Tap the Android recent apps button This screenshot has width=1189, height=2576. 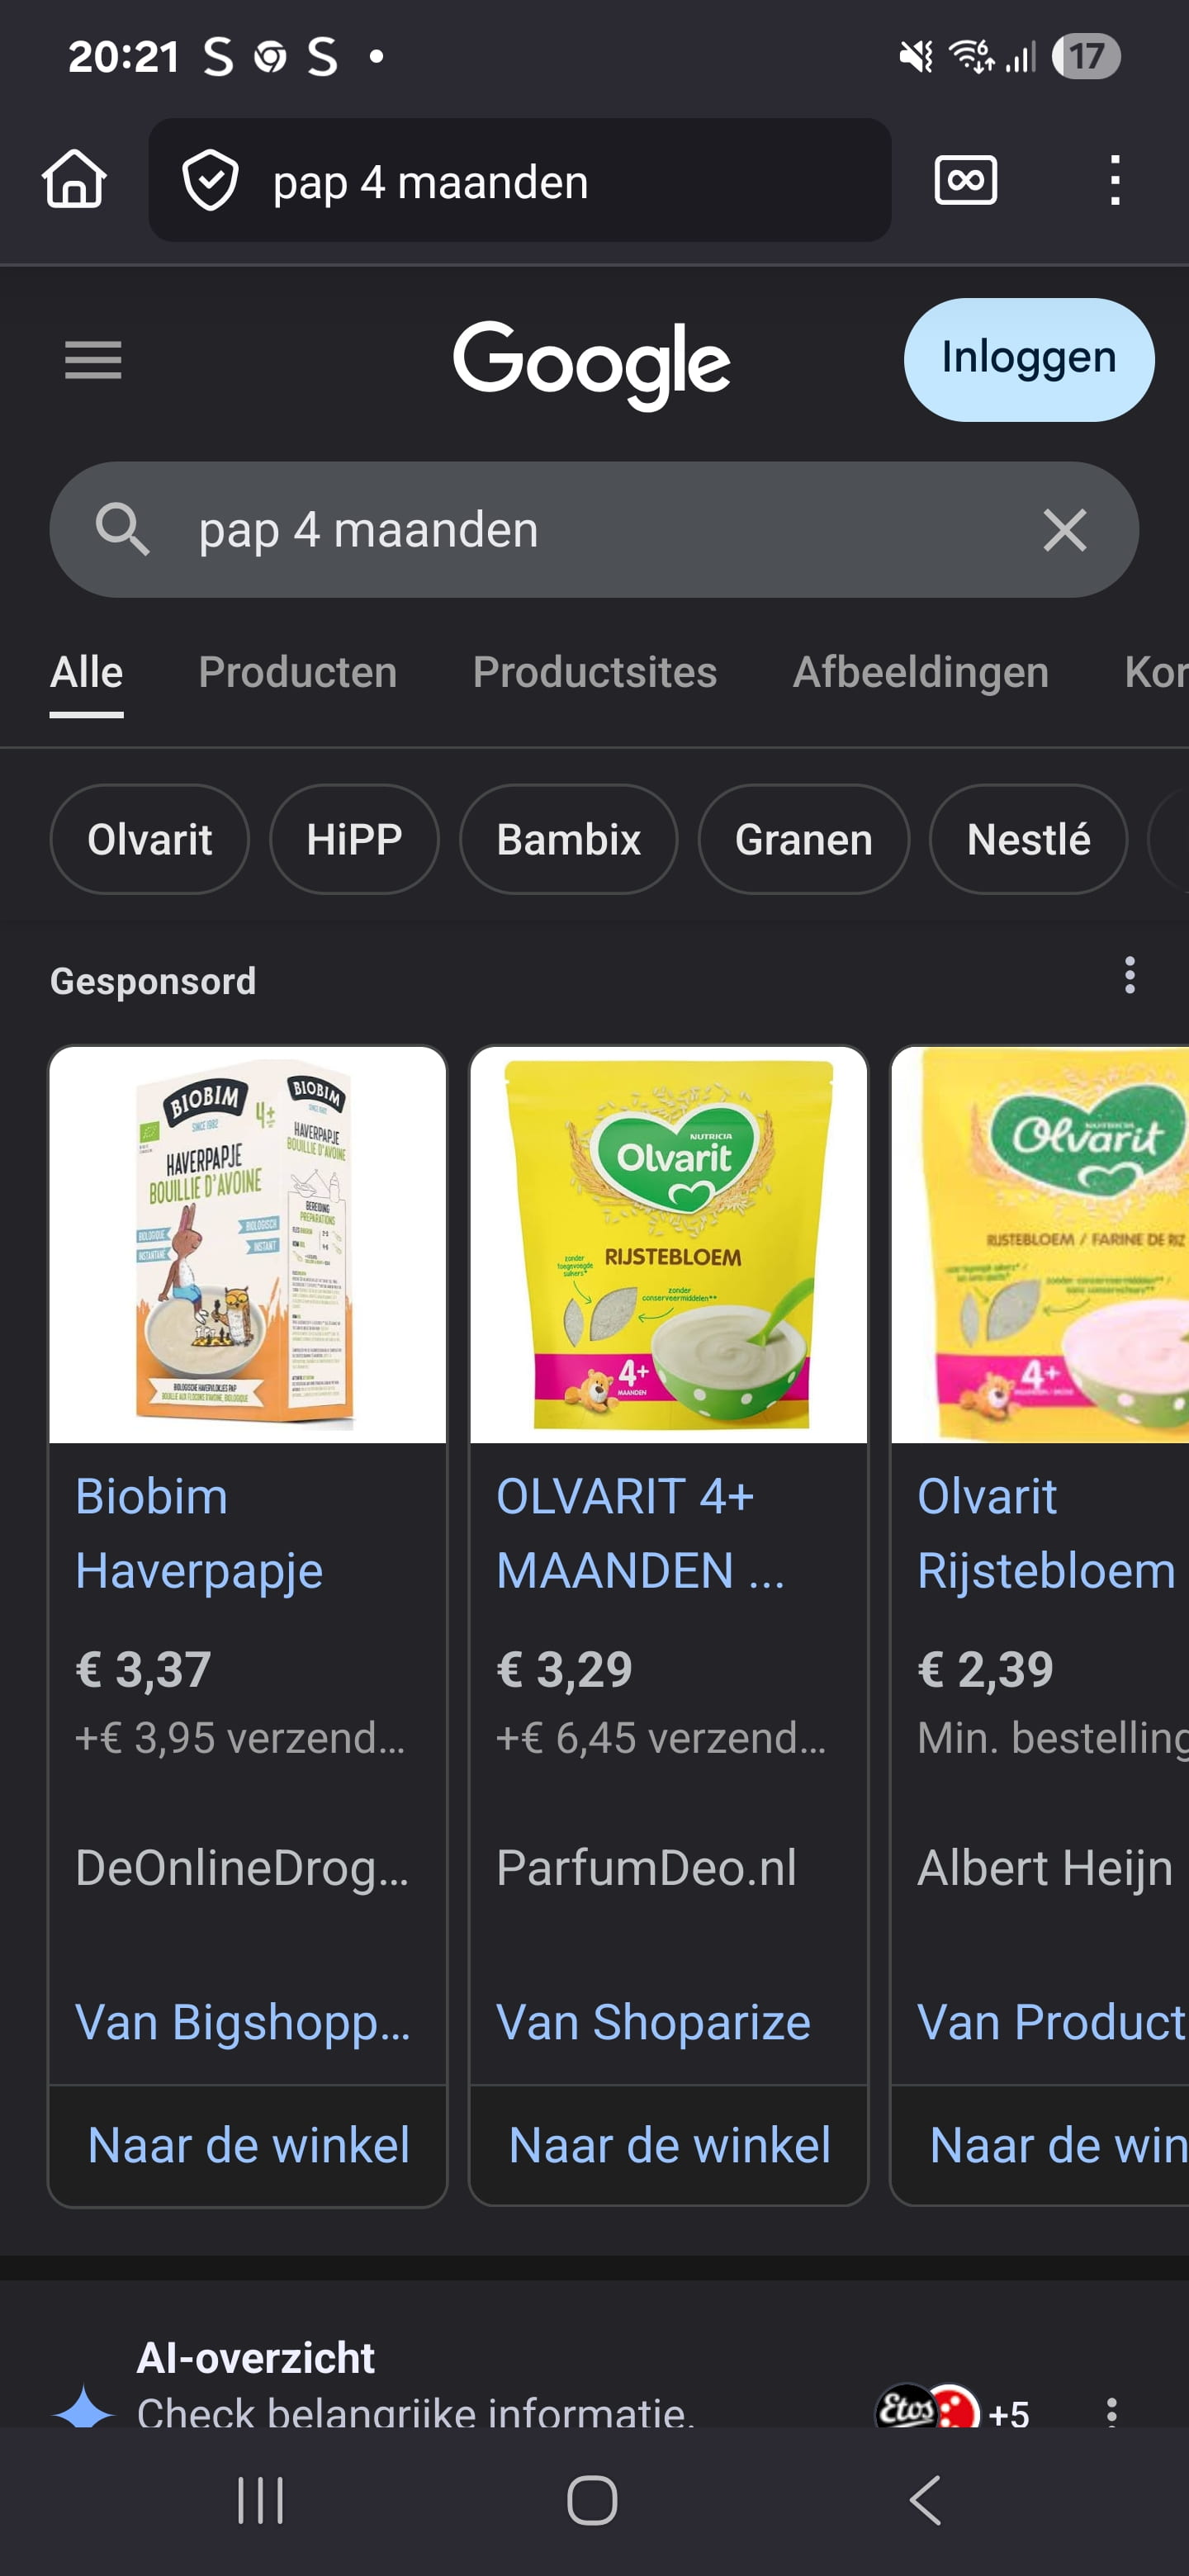[260, 2500]
